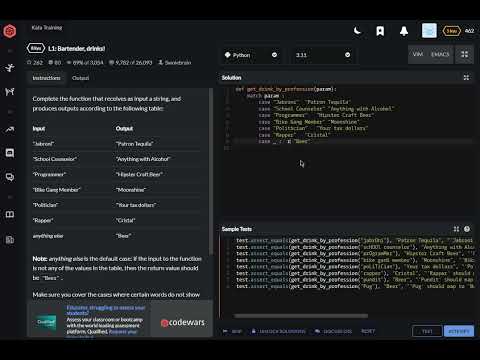Click the "Patron Tequila" output cell
This screenshot has width=480, height=360.
click(134, 144)
